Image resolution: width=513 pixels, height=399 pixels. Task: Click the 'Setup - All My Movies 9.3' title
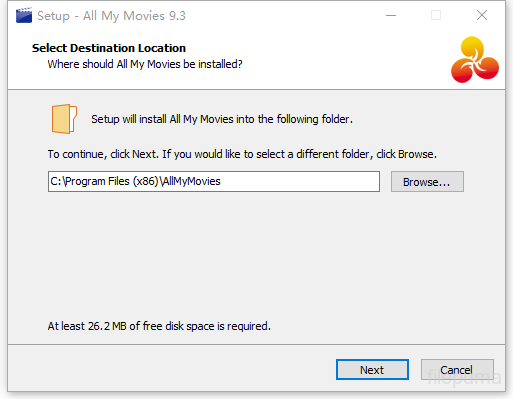[x=111, y=16]
